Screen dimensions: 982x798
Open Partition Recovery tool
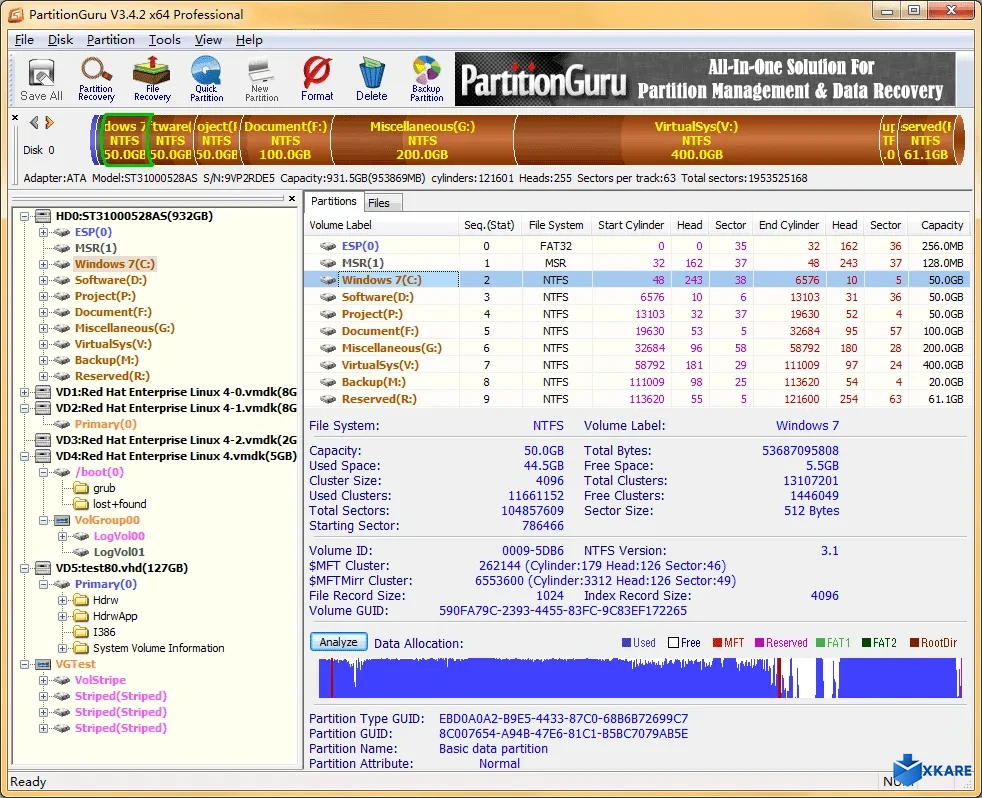click(96, 80)
